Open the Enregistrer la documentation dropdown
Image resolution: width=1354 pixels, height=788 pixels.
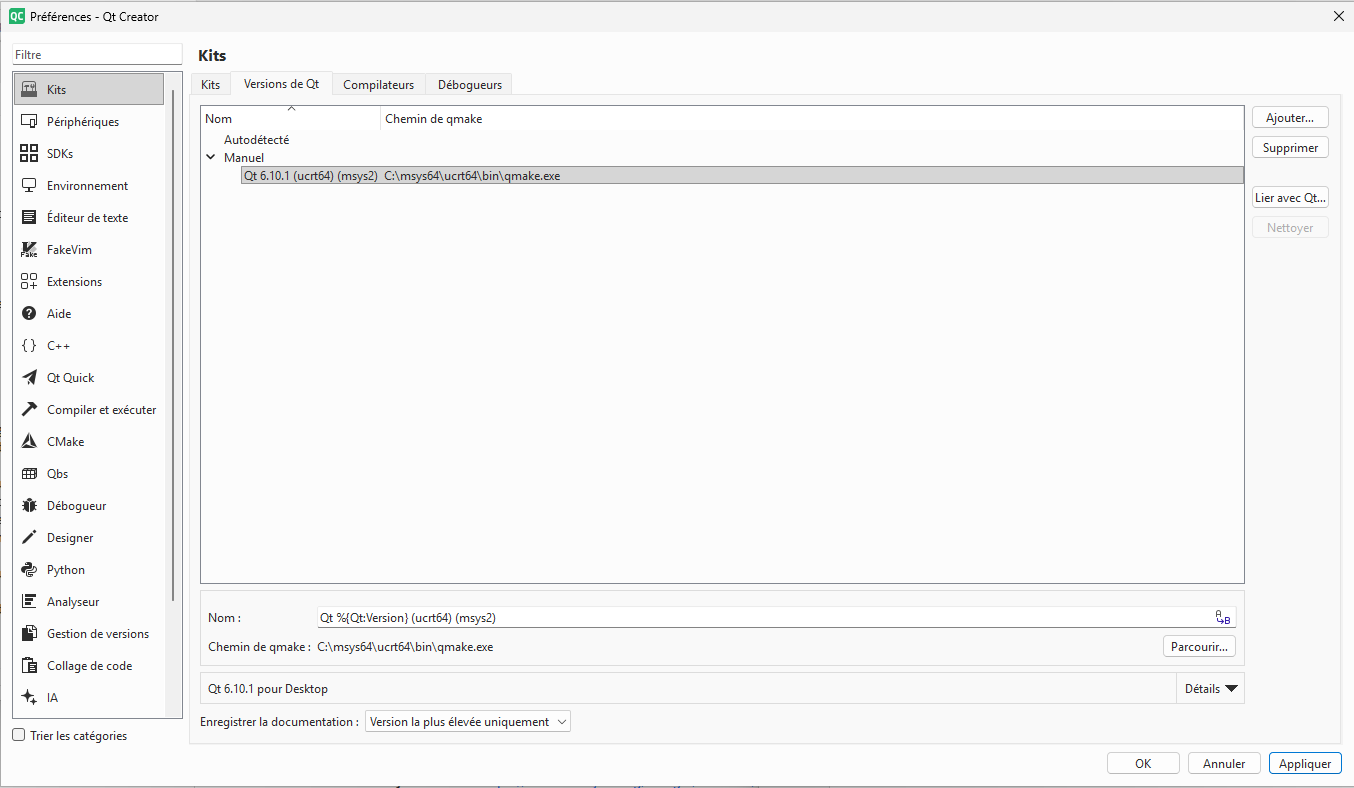click(467, 721)
